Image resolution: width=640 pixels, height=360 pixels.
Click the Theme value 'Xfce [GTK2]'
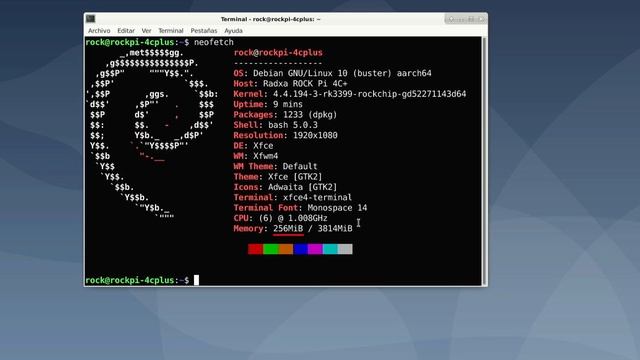[x=295, y=177]
